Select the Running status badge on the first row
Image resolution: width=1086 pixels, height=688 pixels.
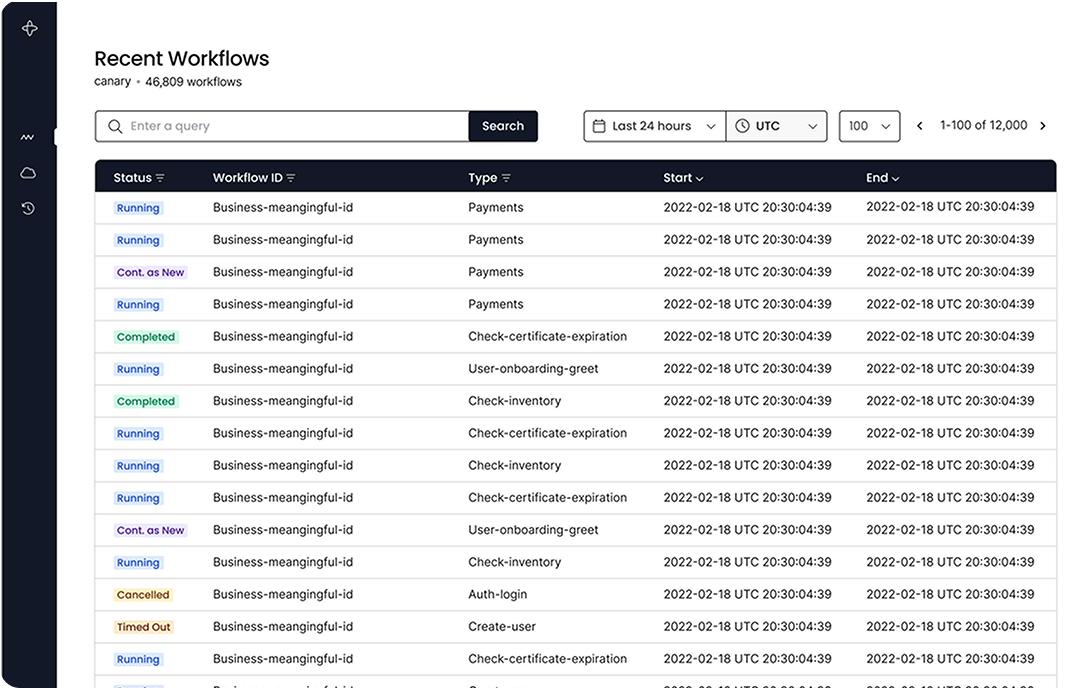pyautogui.click(x=138, y=207)
